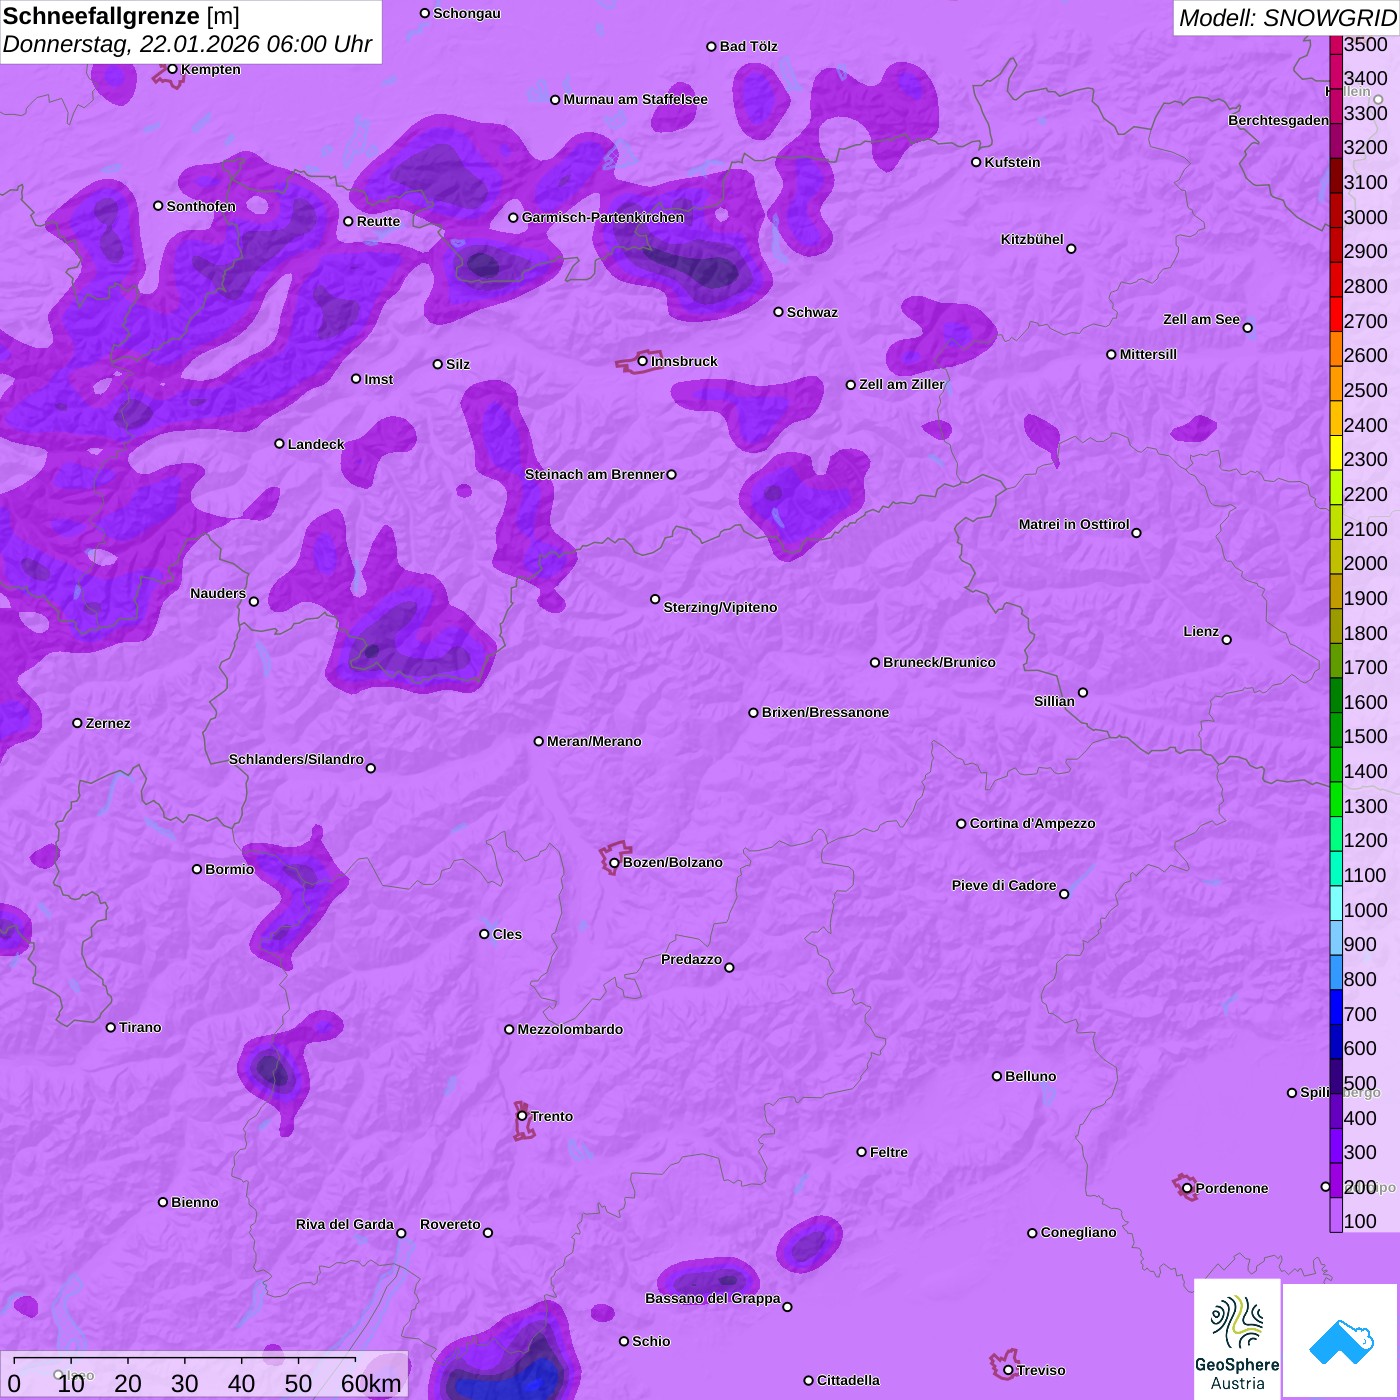Image resolution: width=1400 pixels, height=1400 pixels.
Task: Click the "60km" scale bar label
Action: [x=371, y=1383]
